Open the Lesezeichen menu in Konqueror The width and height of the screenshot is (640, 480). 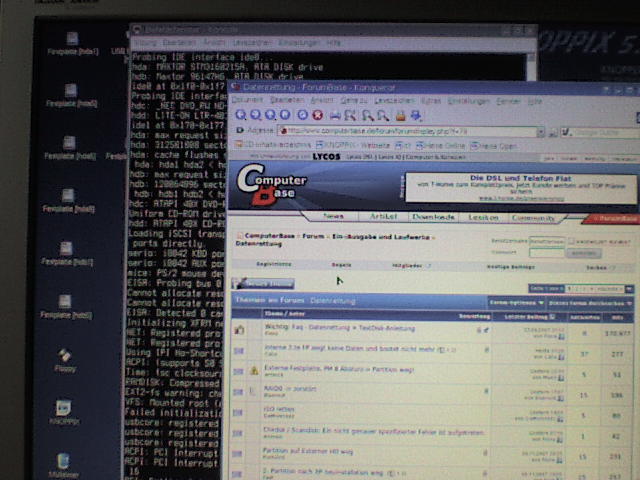coord(394,101)
